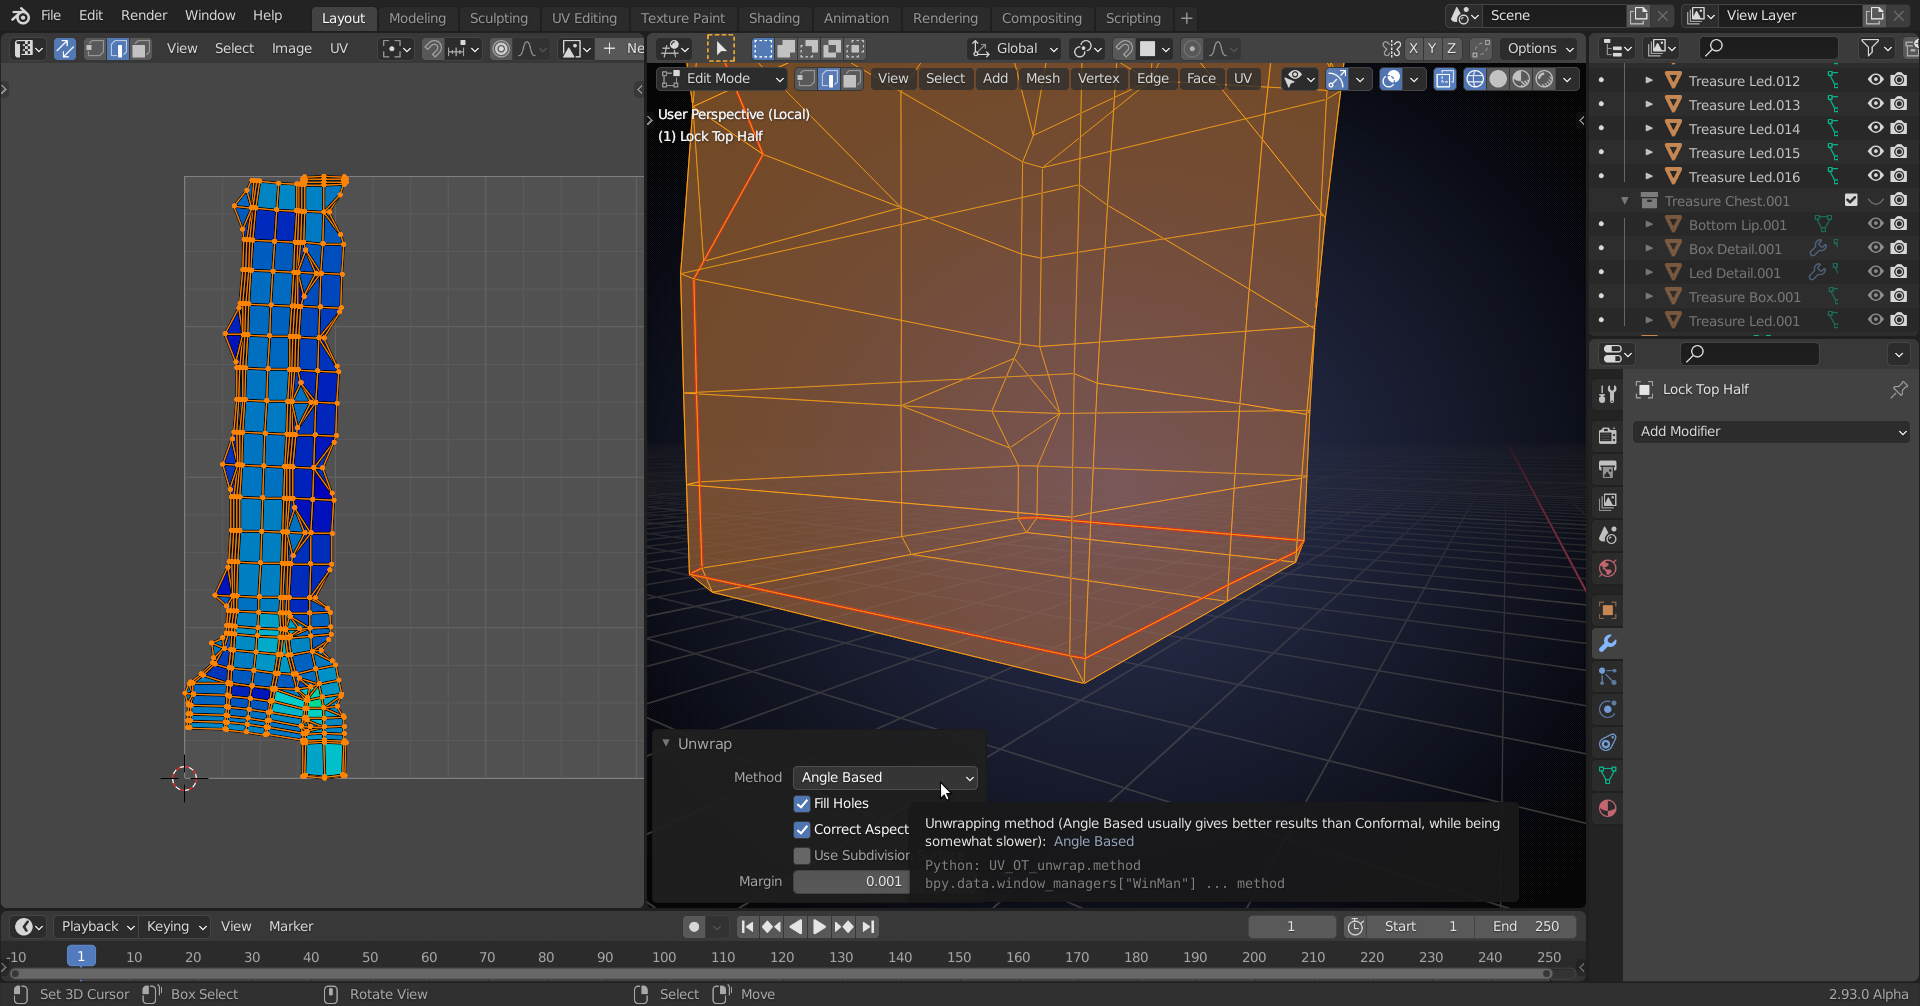Open the Material properties tab icon
Viewport: 1920px width, 1006px height.
[x=1607, y=809]
